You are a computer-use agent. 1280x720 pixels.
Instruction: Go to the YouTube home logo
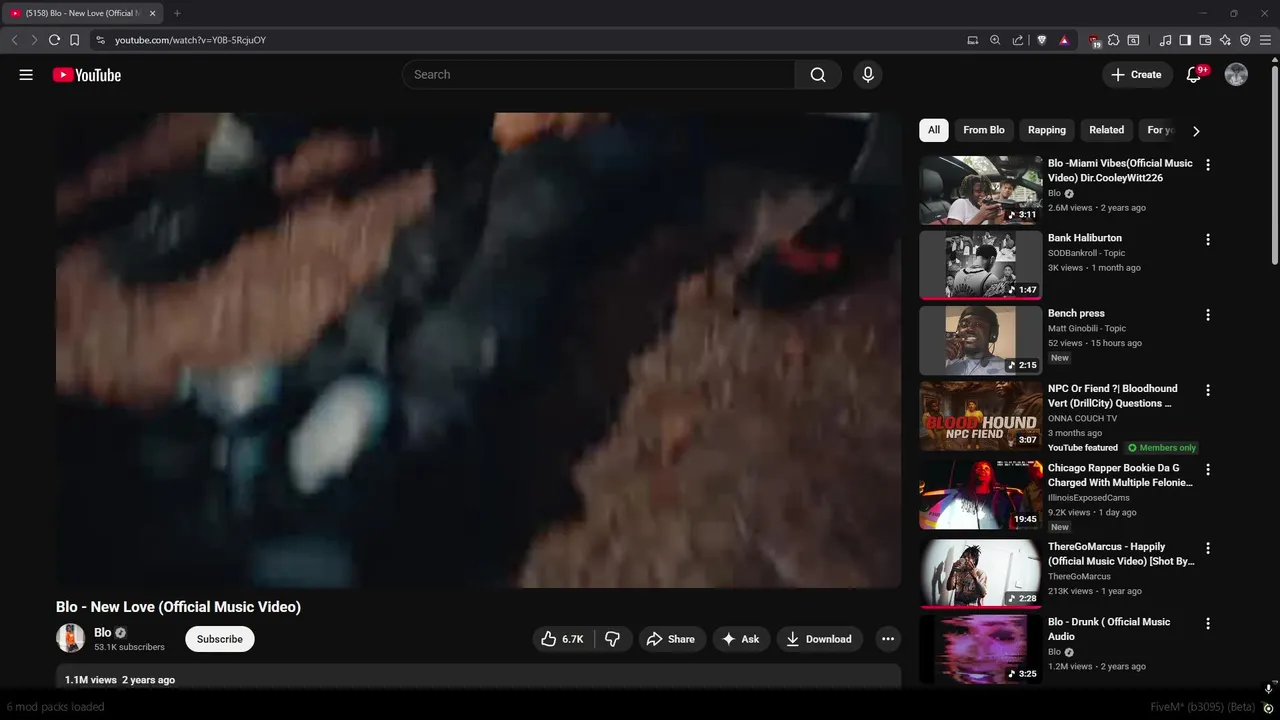coord(87,75)
